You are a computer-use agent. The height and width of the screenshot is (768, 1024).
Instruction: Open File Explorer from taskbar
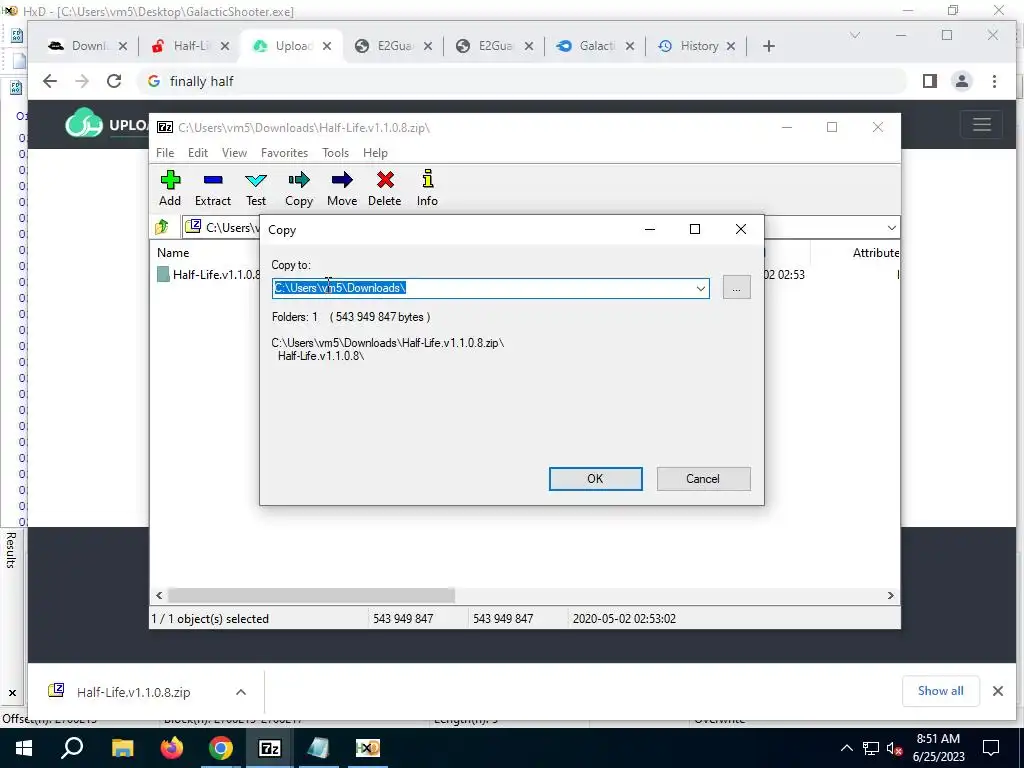coord(122,748)
